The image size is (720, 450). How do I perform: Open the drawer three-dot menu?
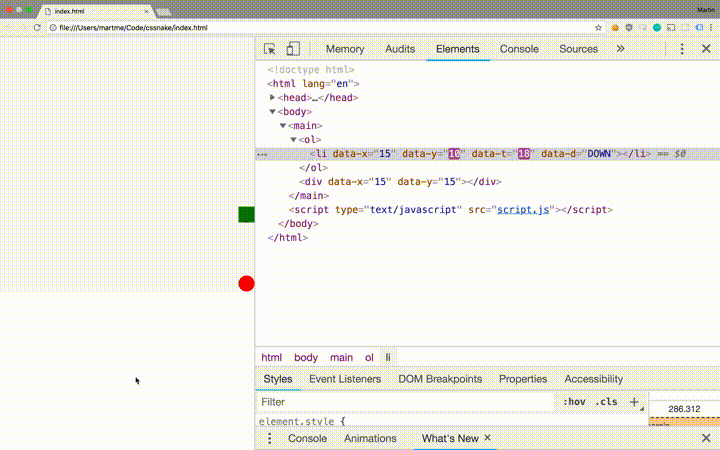[x=269, y=439]
